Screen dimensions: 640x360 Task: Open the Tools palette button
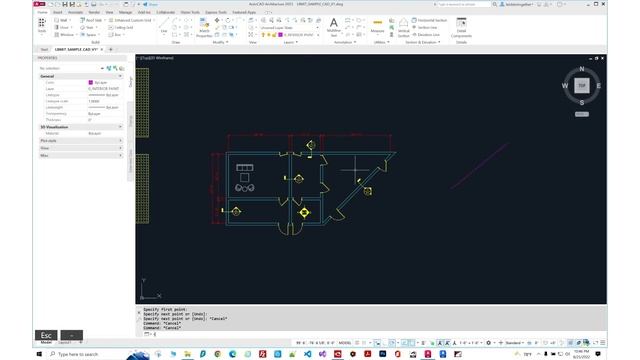pos(42,26)
